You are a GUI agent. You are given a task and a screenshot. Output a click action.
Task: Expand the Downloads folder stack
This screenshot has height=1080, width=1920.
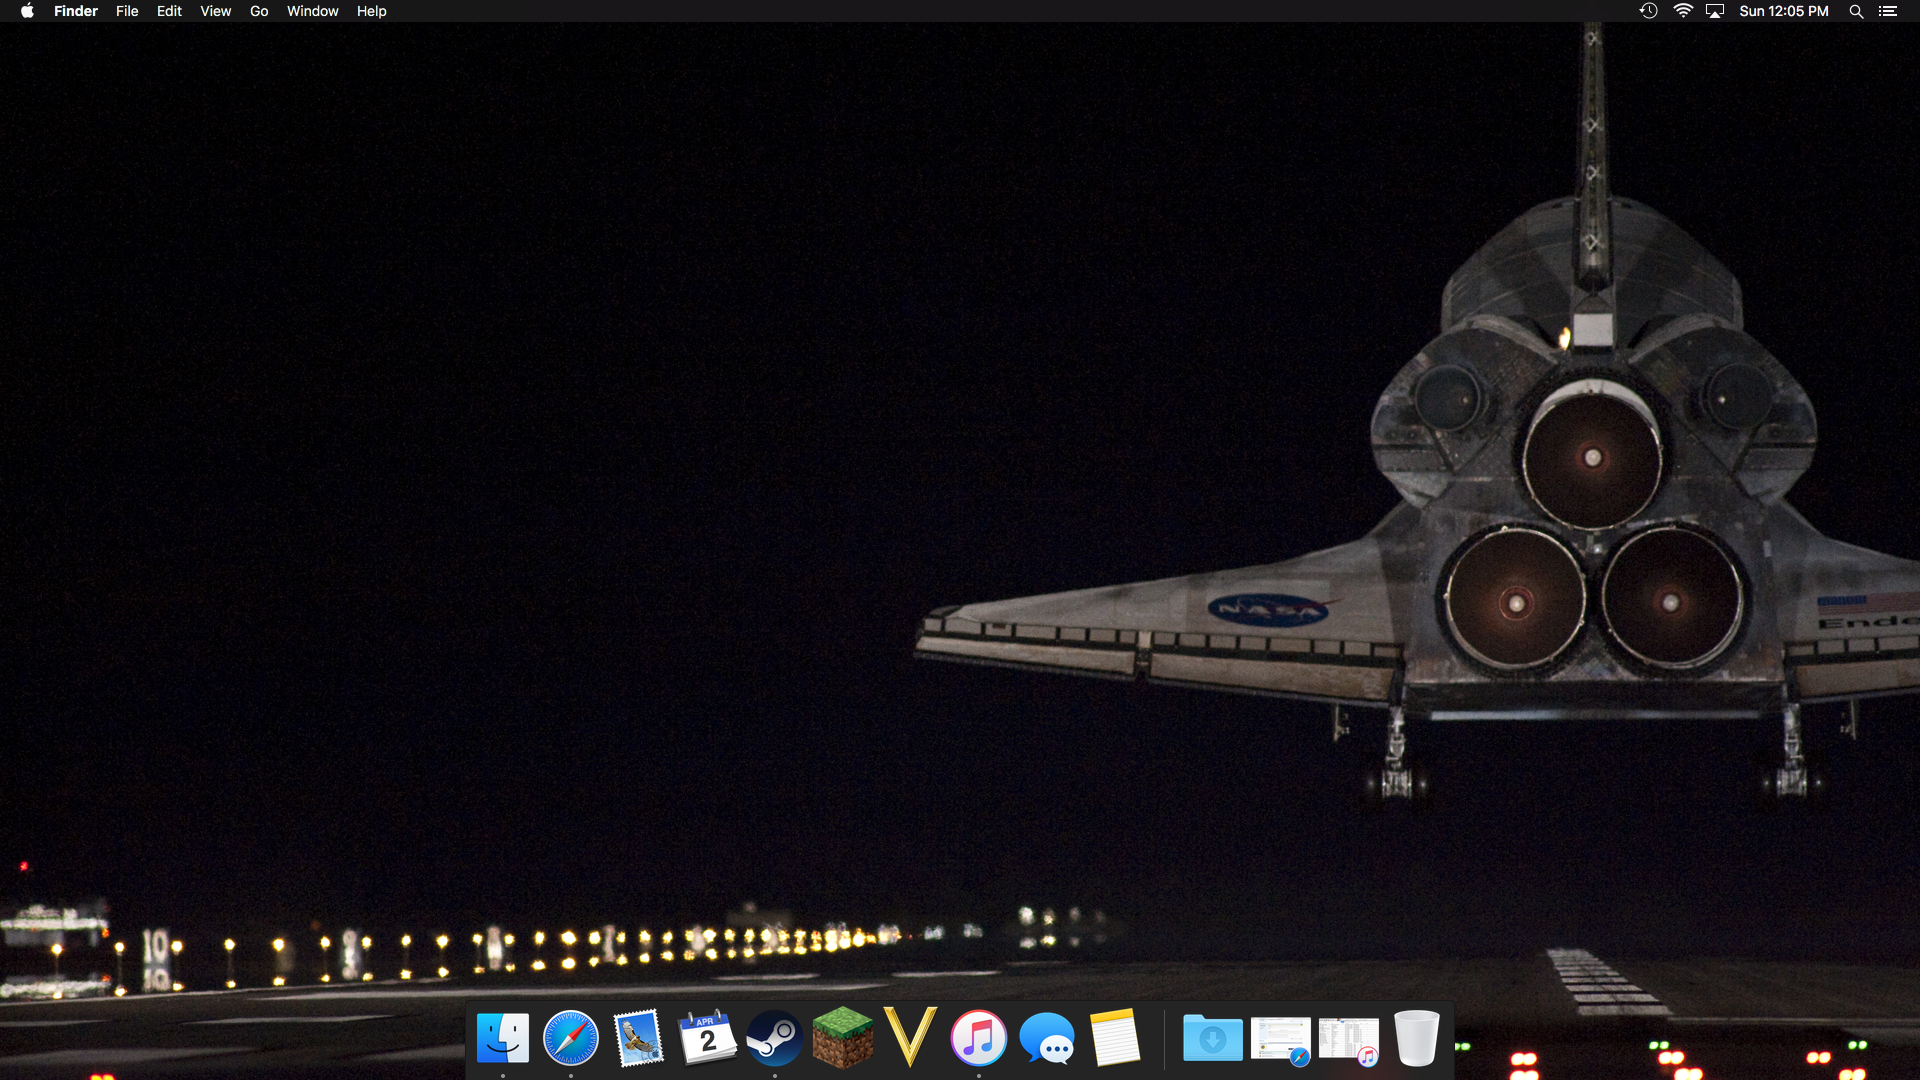[1212, 1038]
